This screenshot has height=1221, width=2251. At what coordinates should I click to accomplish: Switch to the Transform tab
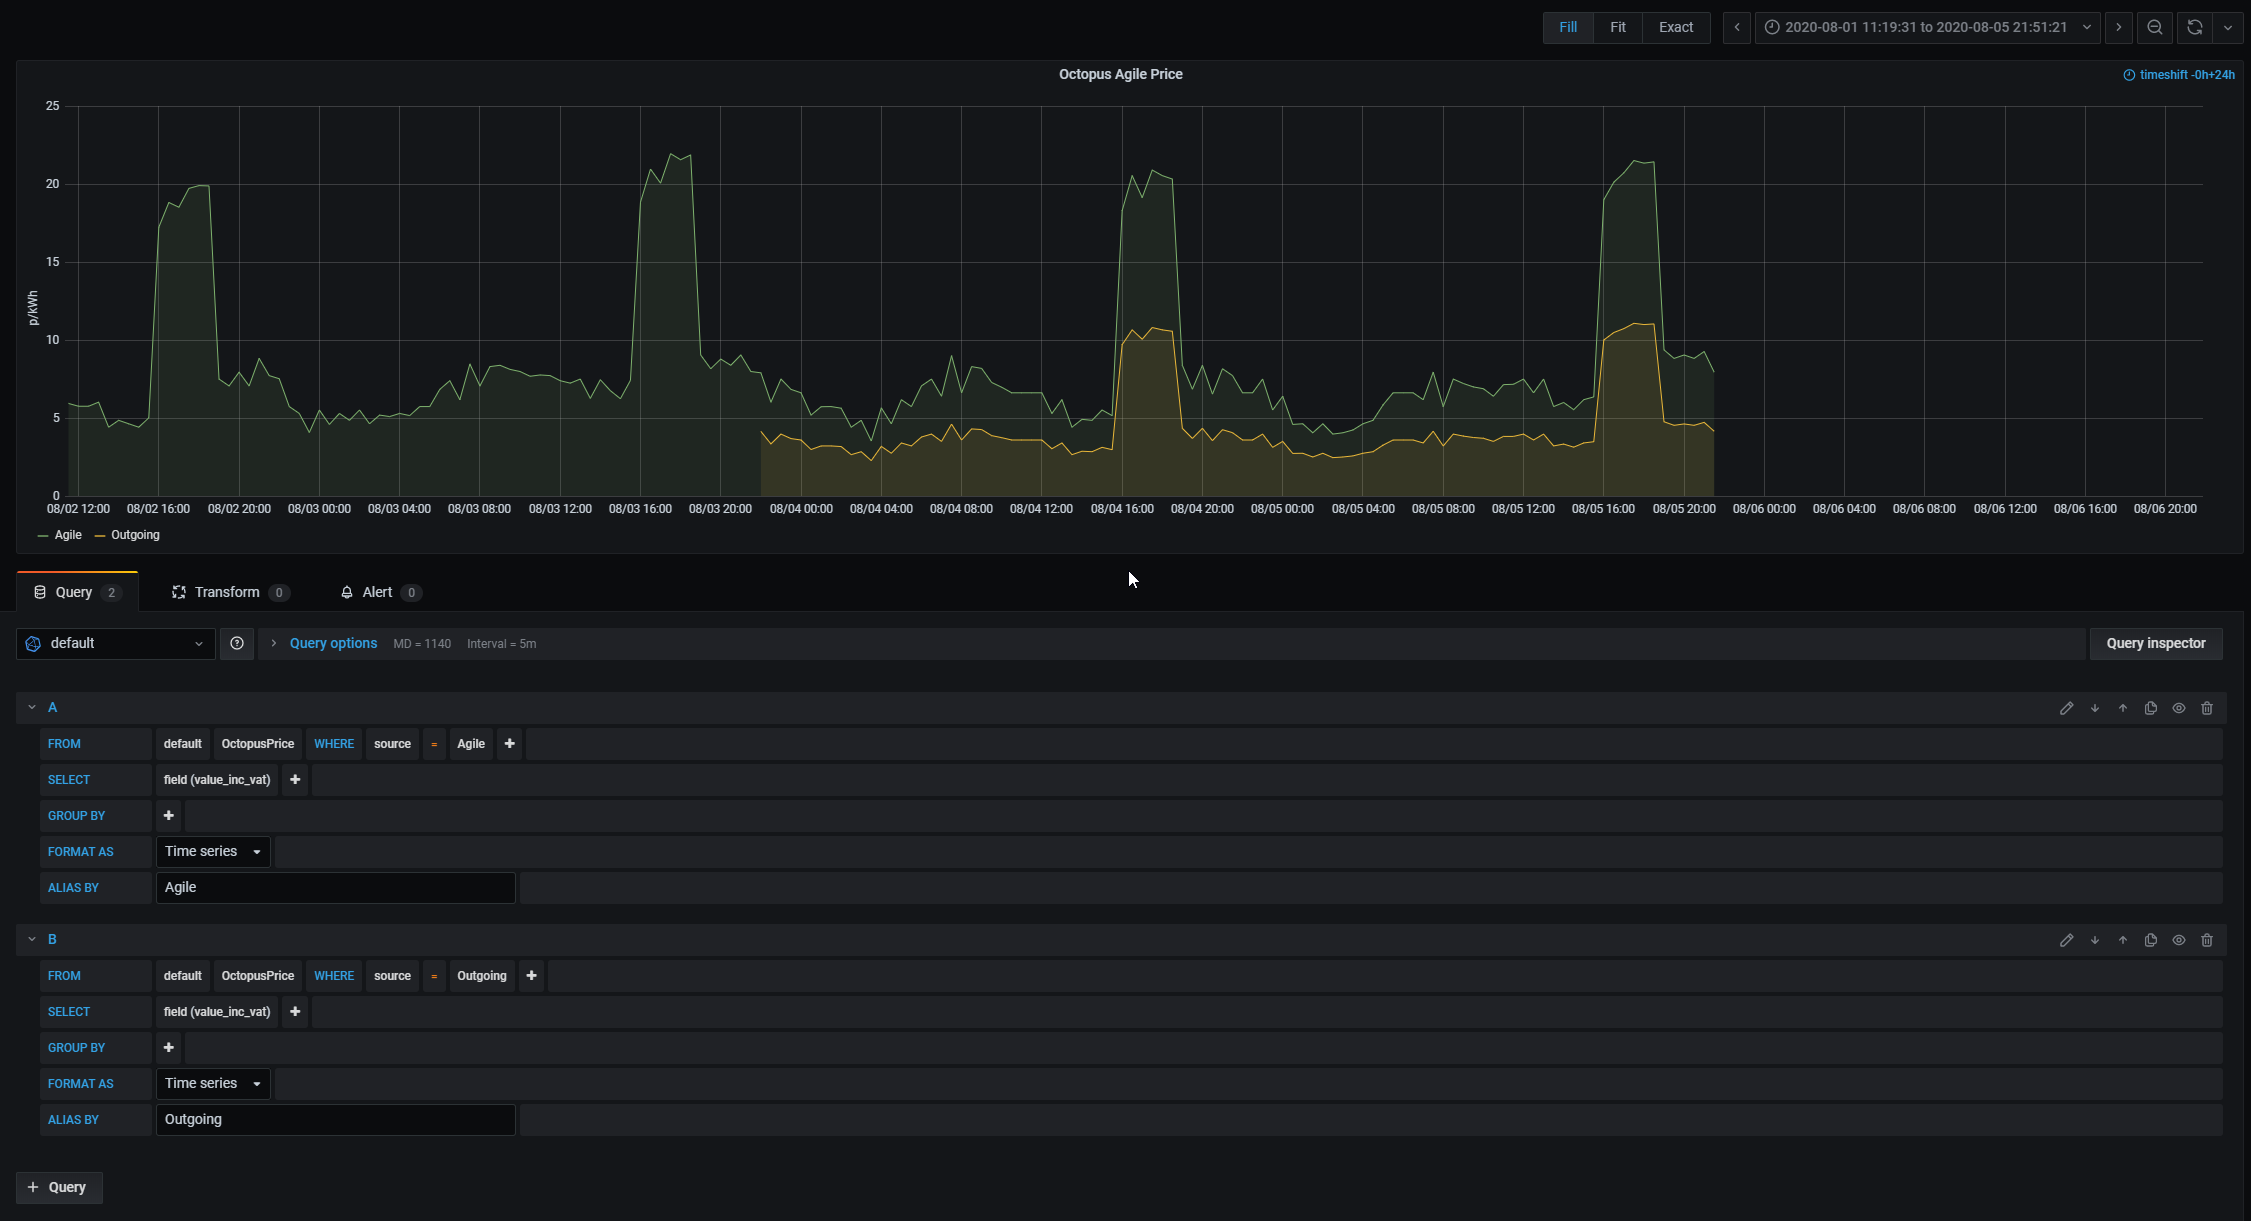pos(228,592)
